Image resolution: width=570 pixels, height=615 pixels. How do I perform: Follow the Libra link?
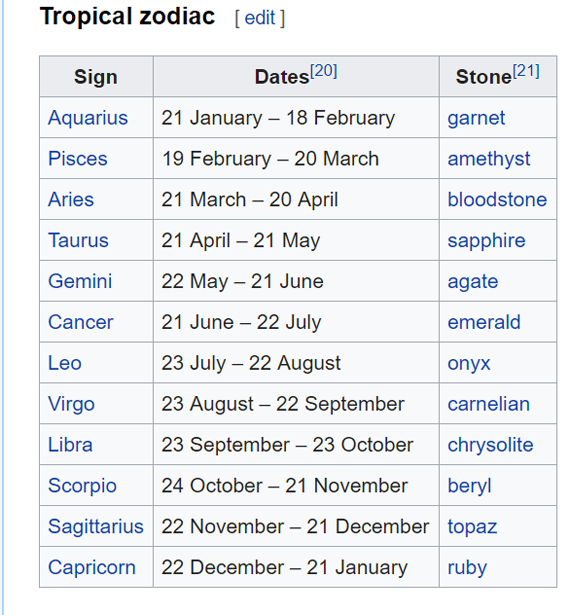[x=70, y=445]
